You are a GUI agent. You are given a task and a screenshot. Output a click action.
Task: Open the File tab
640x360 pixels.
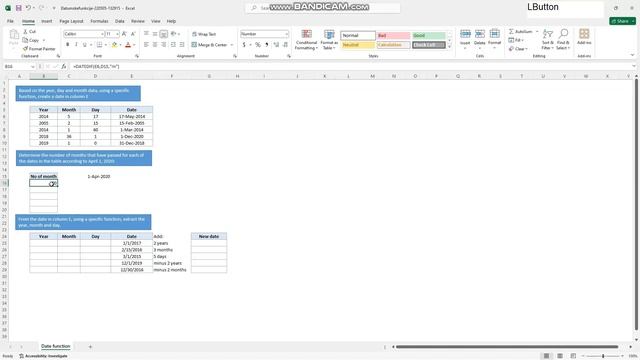pyautogui.click(x=10, y=21)
